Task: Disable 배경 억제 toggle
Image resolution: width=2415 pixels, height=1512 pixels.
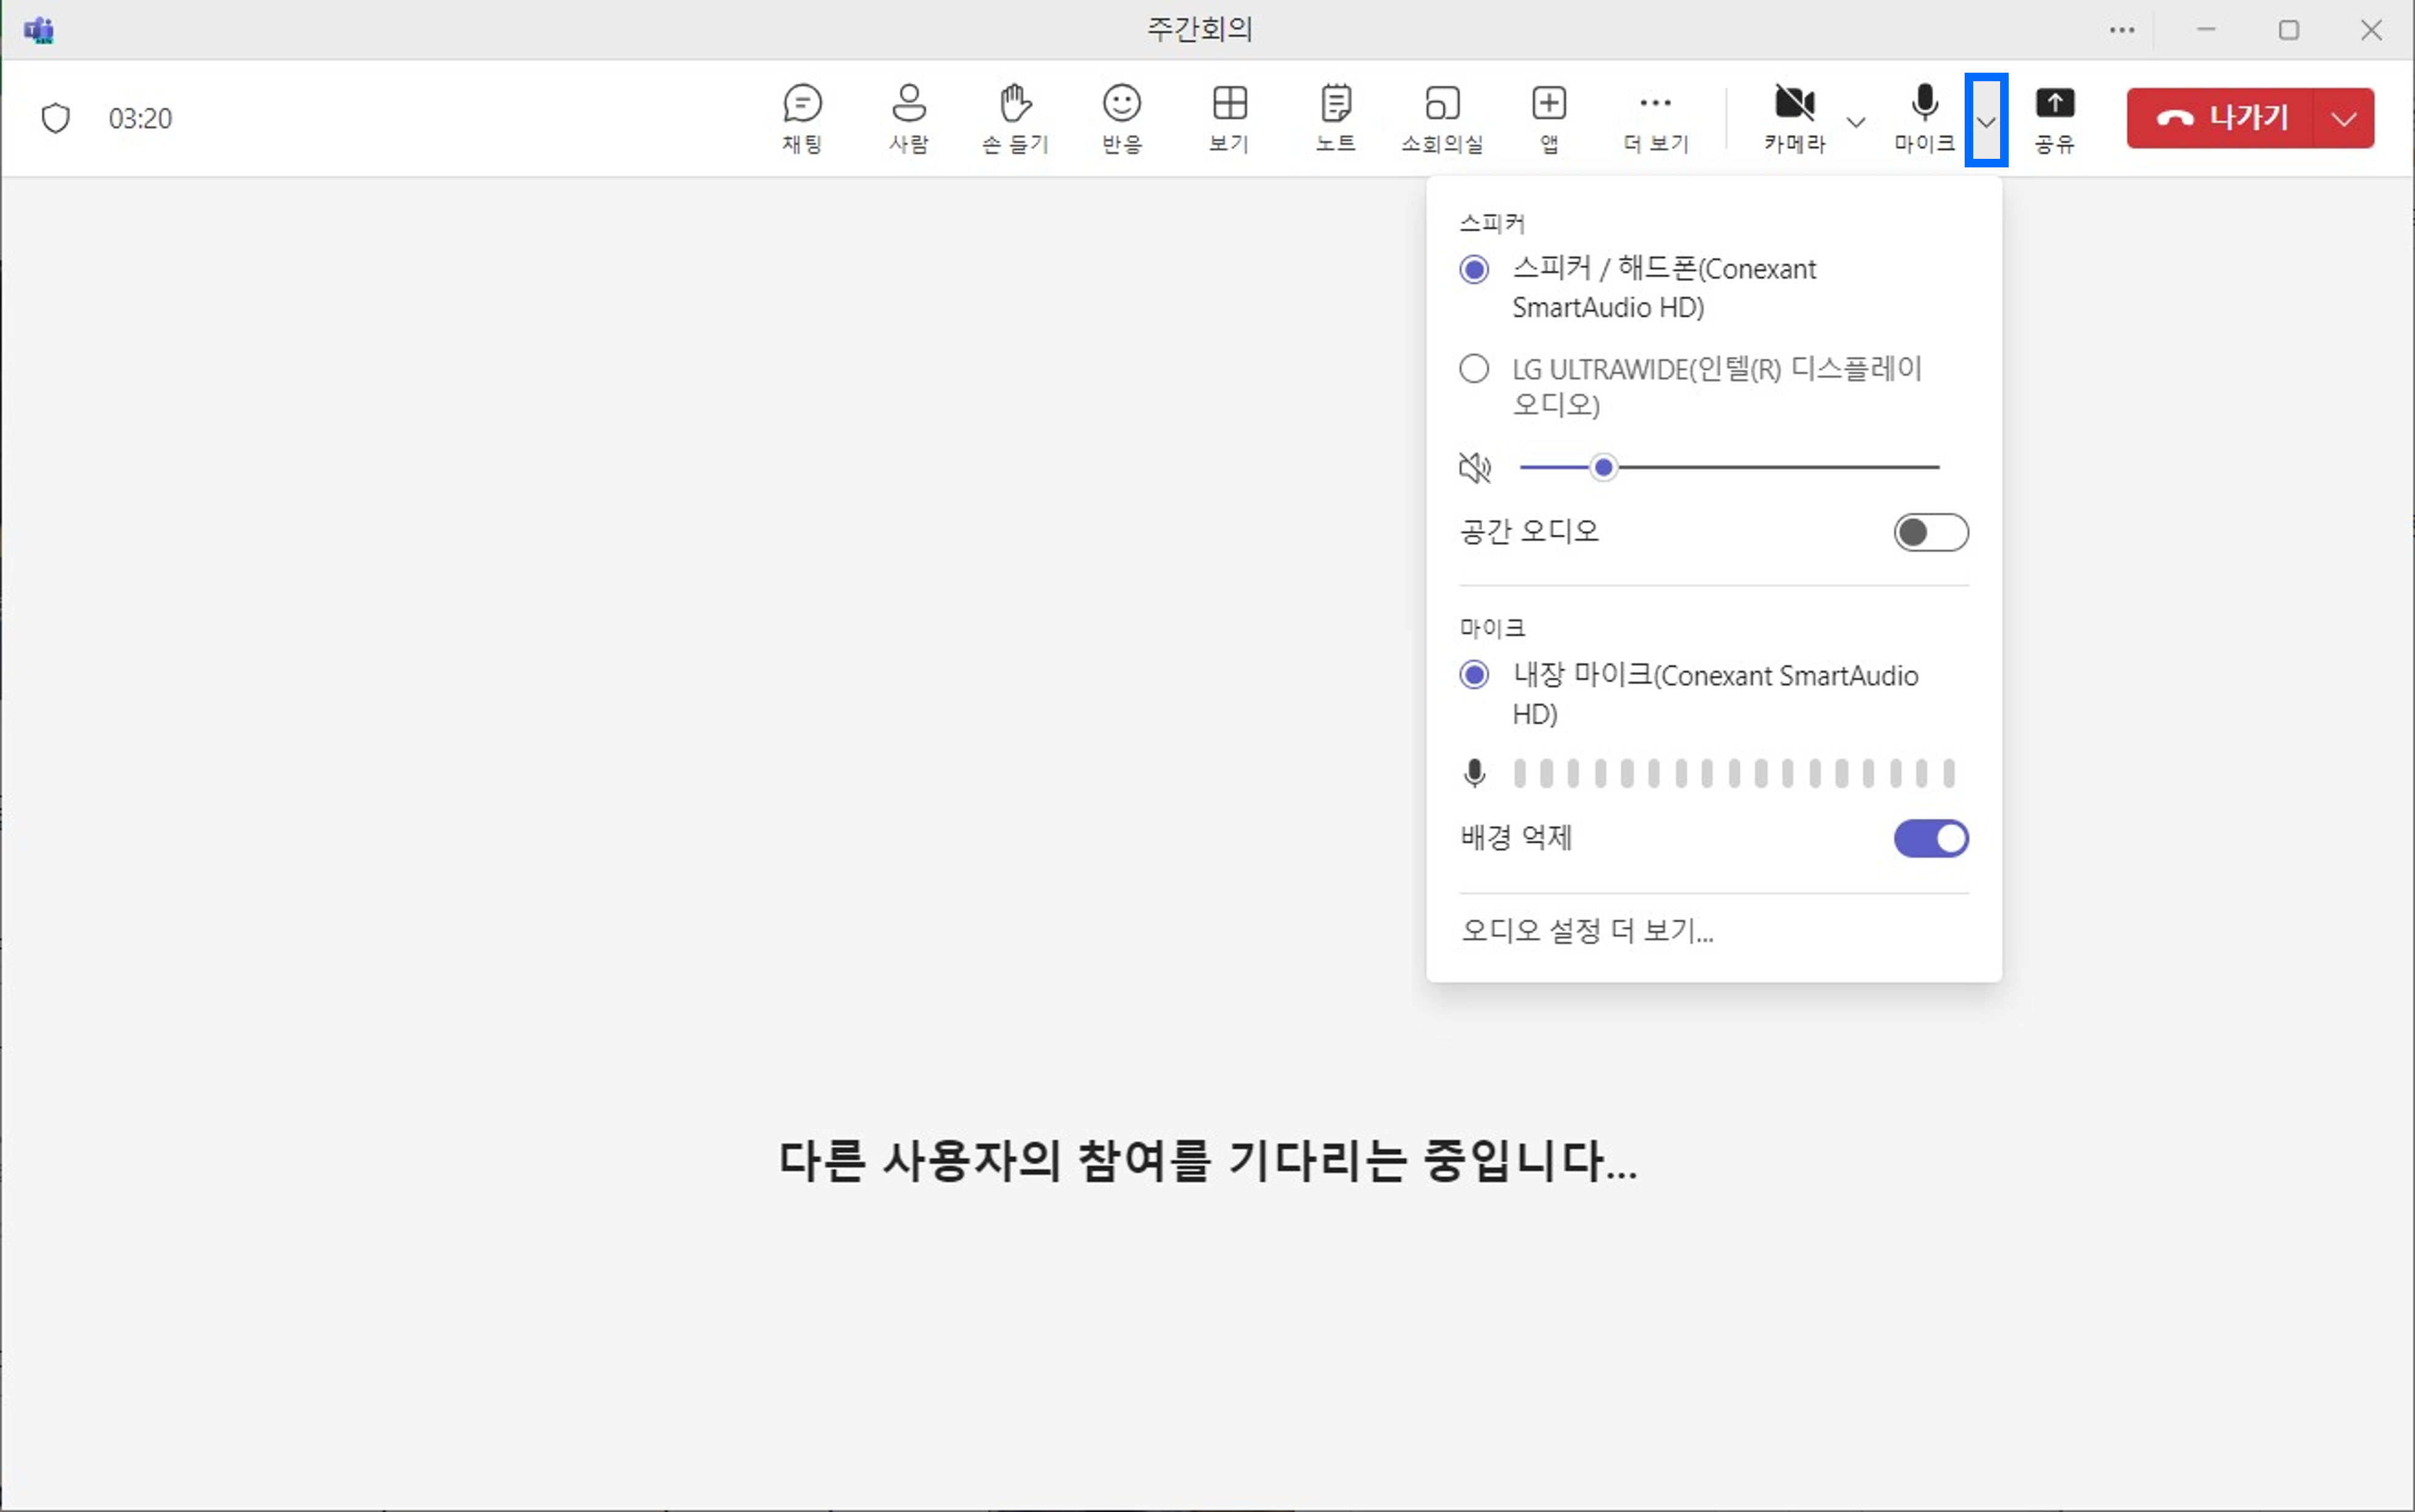Action: (x=1930, y=839)
